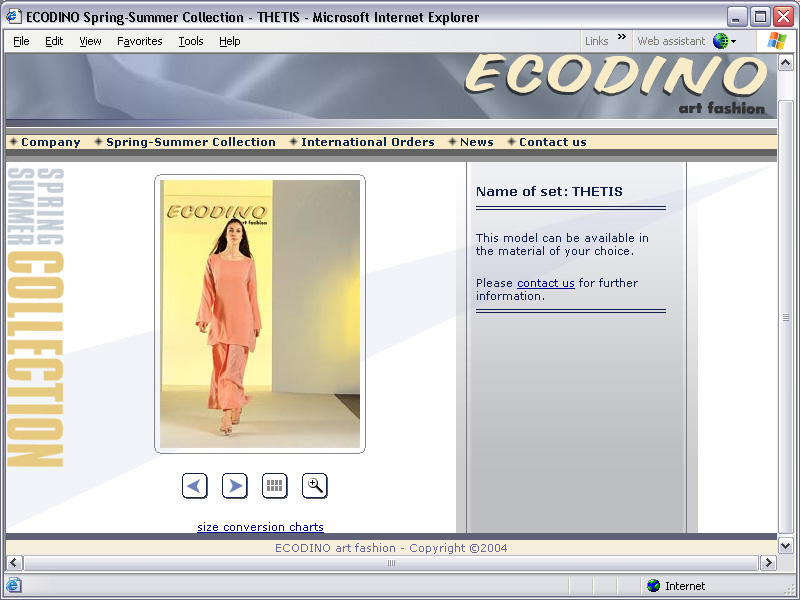Image resolution: width=800 pixels, height=600 pixels.
Task: Open the Help menu
Action: [x=230, y=41]
